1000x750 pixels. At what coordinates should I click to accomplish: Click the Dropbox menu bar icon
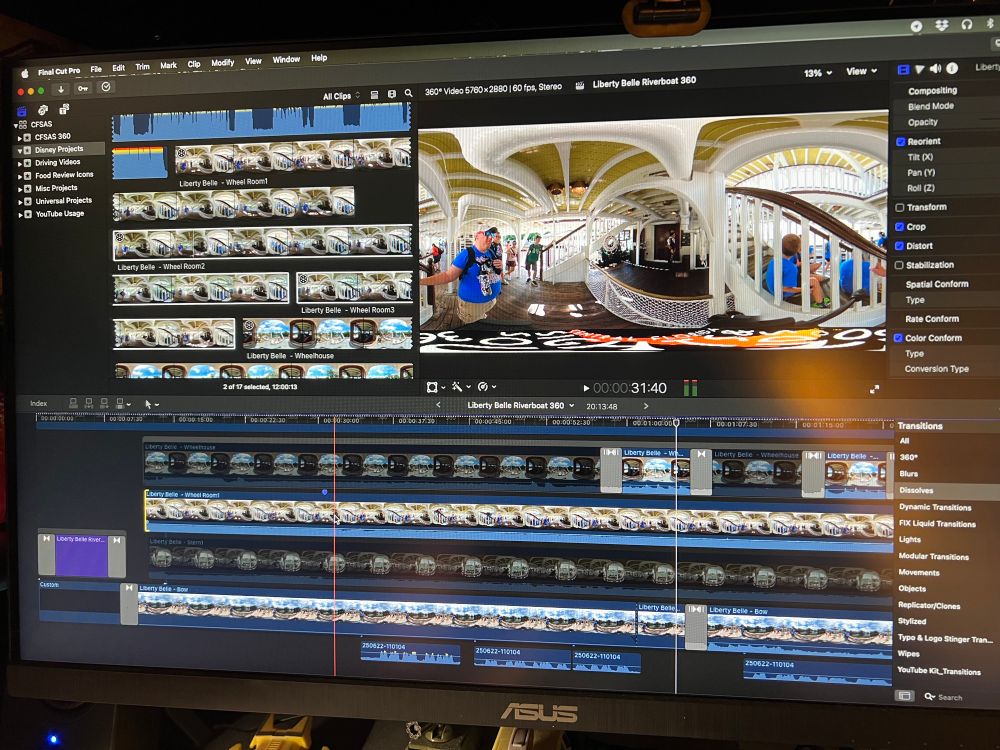942,25
